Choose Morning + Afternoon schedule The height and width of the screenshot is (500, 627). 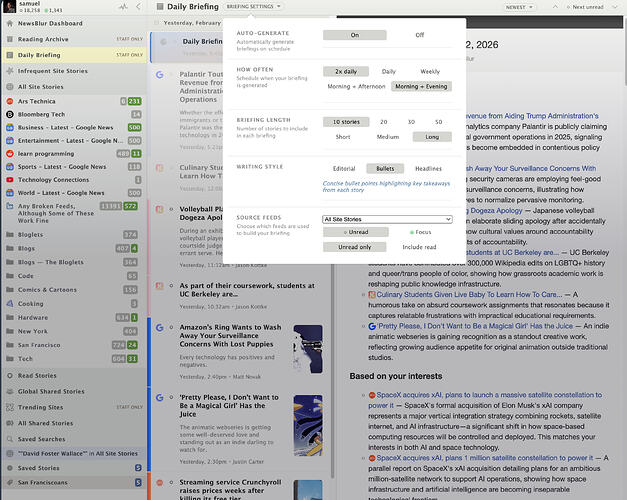[356, 86]
